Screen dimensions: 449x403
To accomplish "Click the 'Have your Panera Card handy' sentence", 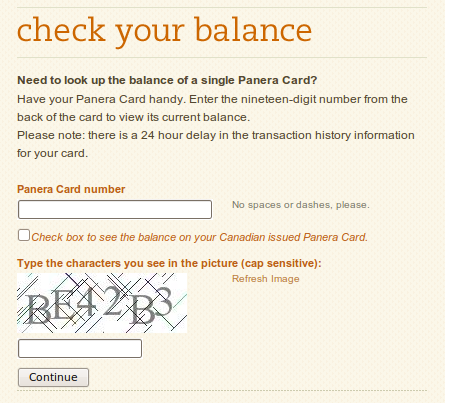I will 212,108.
